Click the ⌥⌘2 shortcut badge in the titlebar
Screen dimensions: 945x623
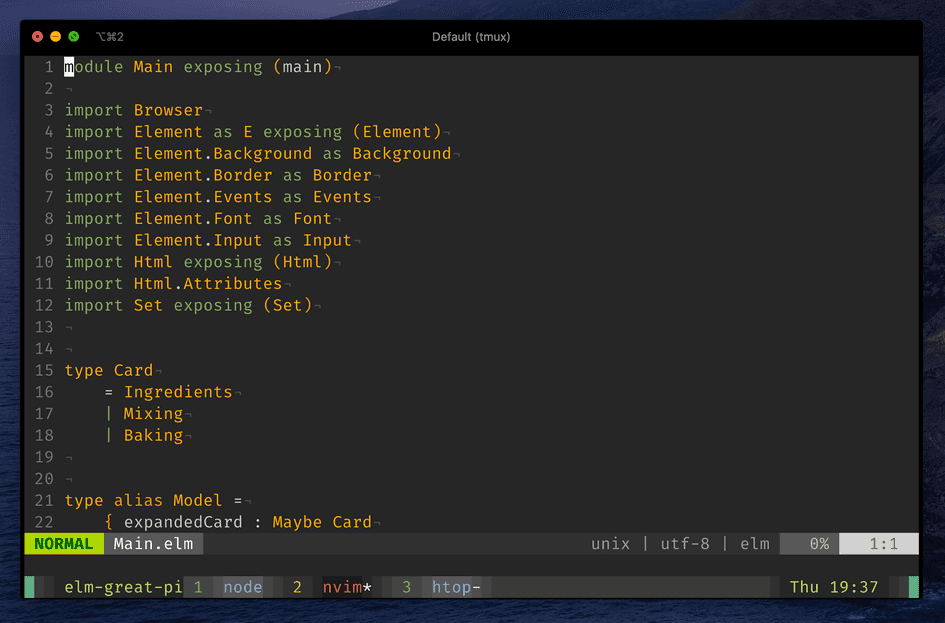[x=110, y=36]
